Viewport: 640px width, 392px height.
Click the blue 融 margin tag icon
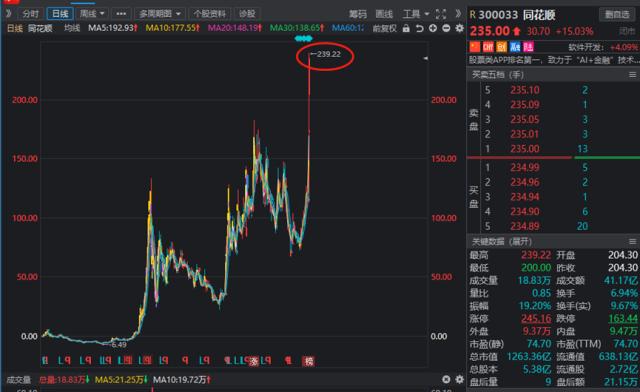(515, 47)
